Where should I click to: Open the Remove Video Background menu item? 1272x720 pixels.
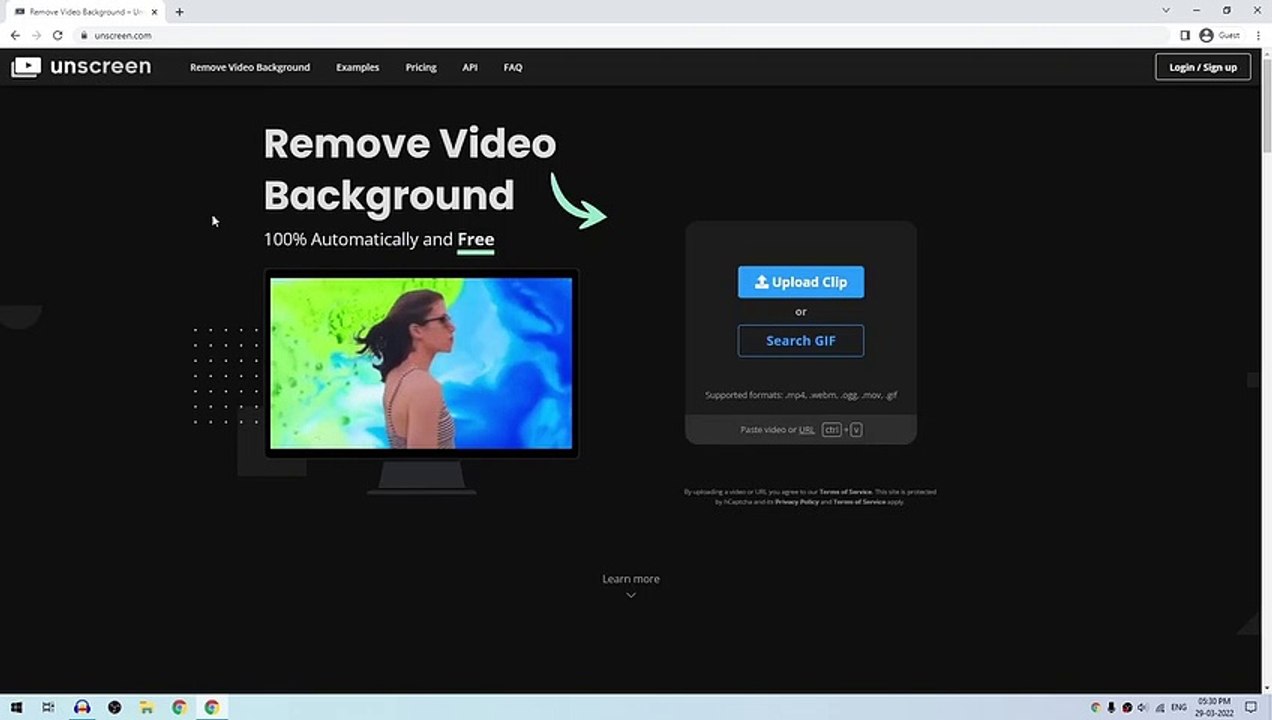click(x=250, y=67)
